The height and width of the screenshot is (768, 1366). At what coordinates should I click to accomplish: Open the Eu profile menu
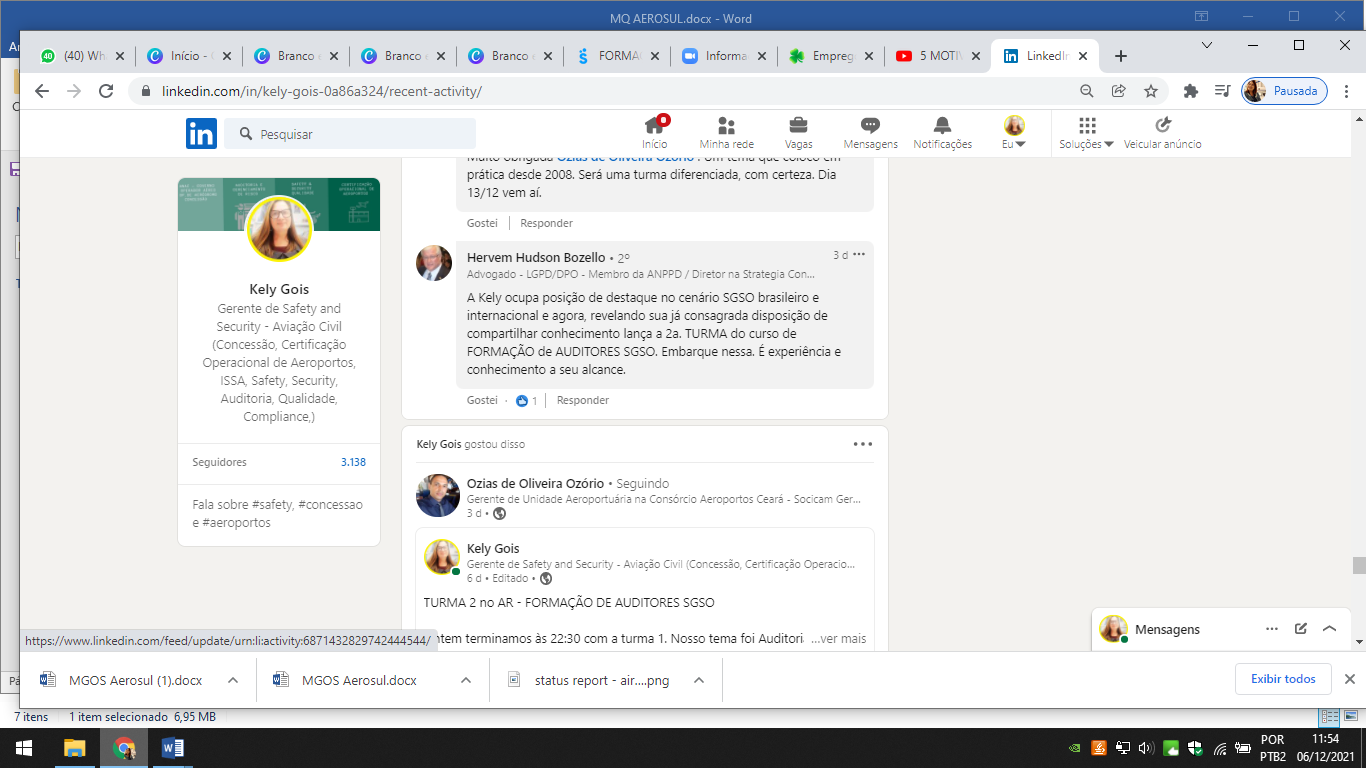pyautogui.click(x=1014, y=133)
